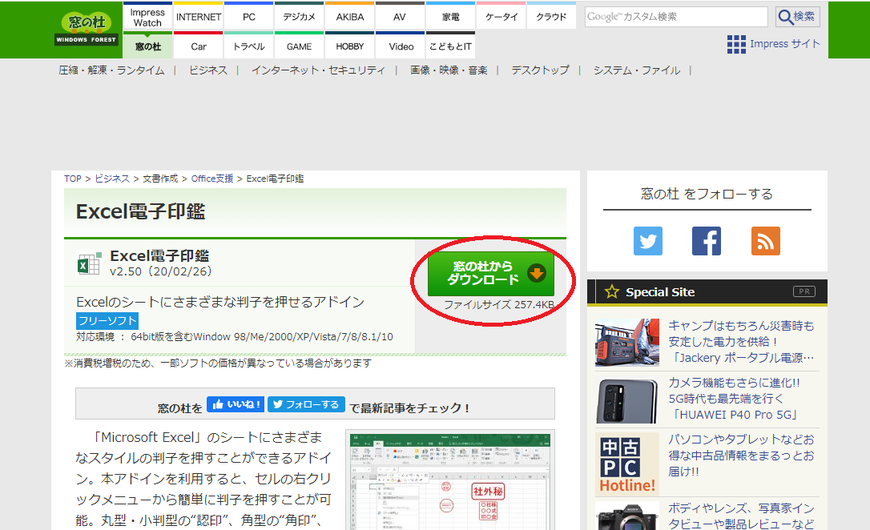Open the 中古品情報 article link
This screenshot has height=530, width=870.
pos(741,455)
